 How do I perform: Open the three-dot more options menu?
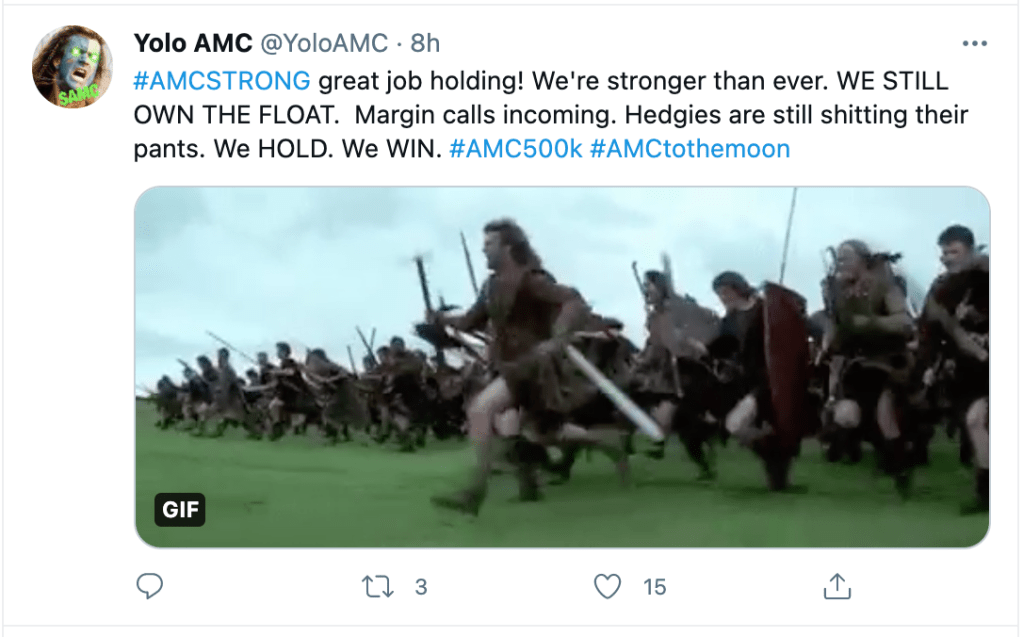973,44
